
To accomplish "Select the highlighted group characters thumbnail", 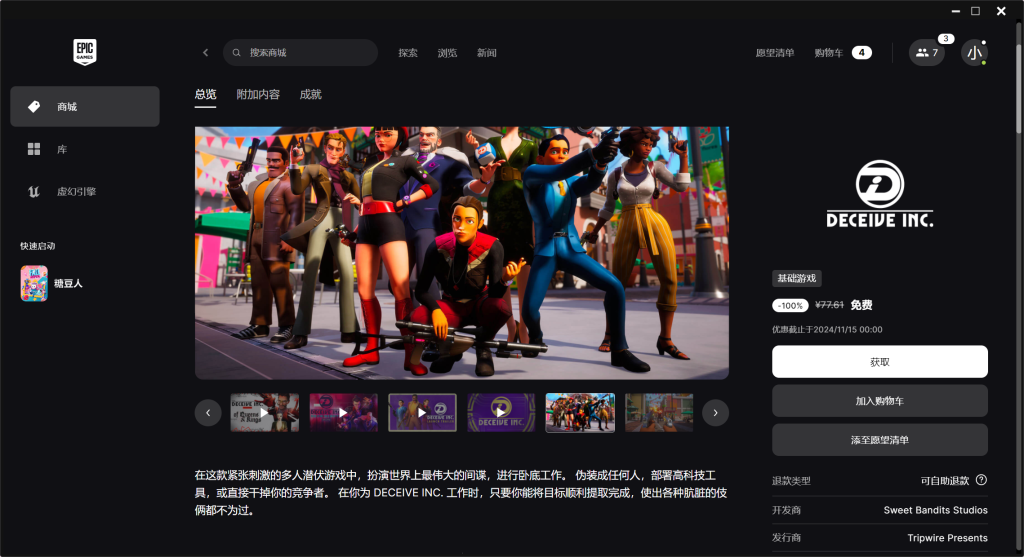I will click(580, 413).
